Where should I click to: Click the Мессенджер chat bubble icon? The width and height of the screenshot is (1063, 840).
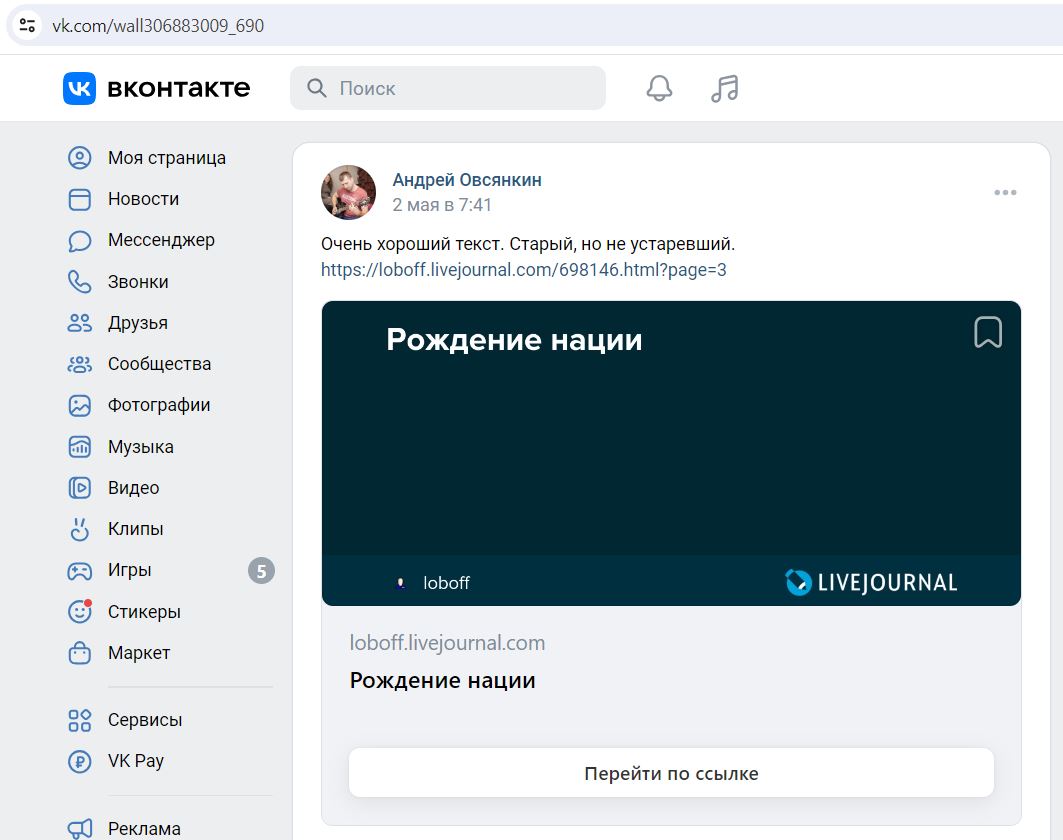[79, 241]
